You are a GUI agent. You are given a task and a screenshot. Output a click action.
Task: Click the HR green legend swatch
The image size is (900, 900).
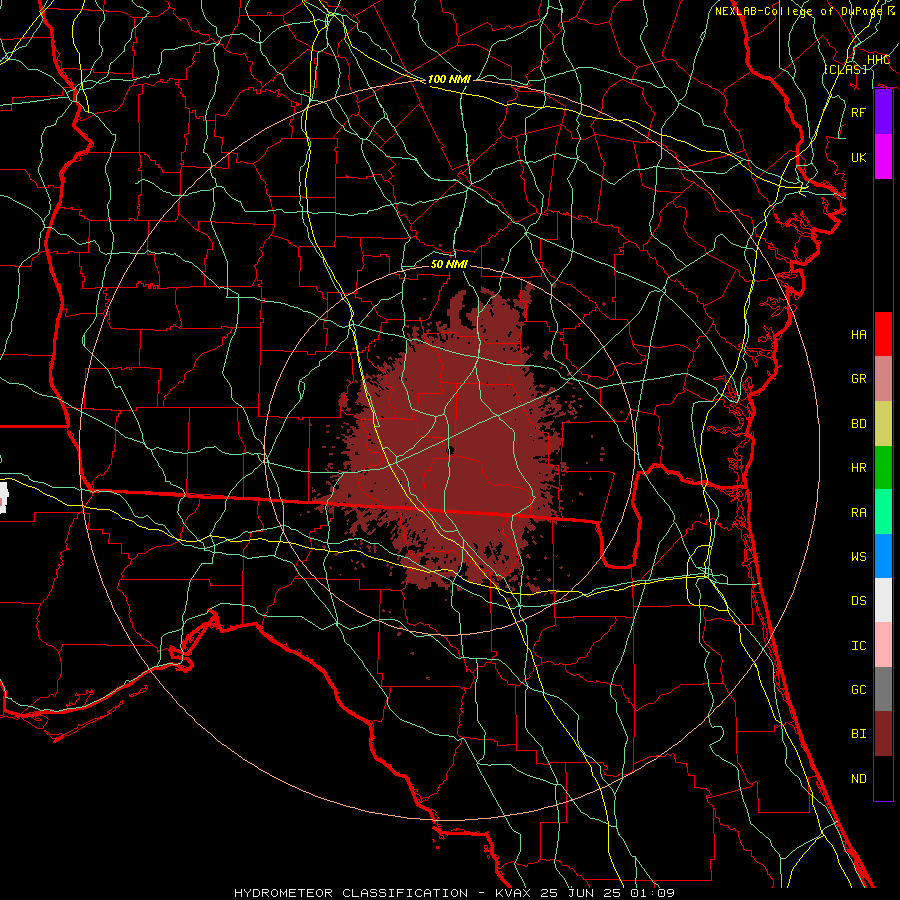pyautogui.click(x=883, y=468)
